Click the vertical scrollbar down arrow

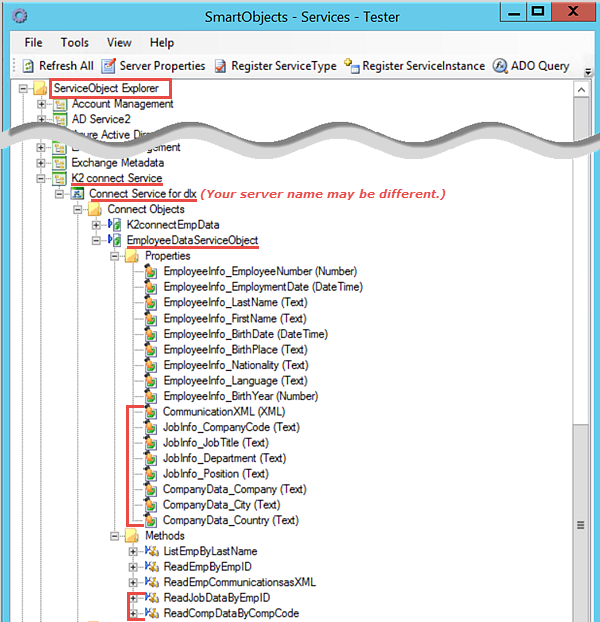[579, 614]
